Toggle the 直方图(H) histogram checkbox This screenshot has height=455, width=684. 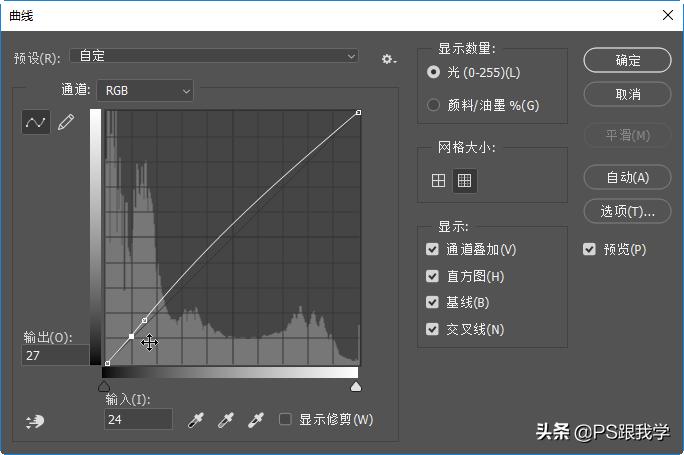click(x=432, y=276)
